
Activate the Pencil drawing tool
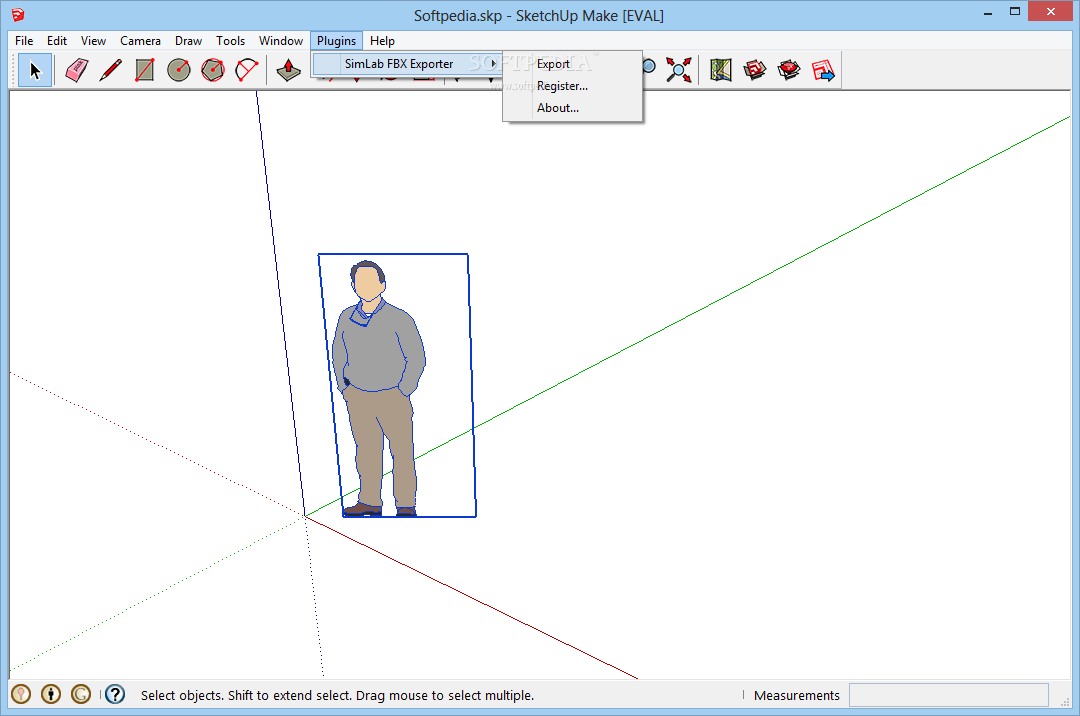point(111,70)
